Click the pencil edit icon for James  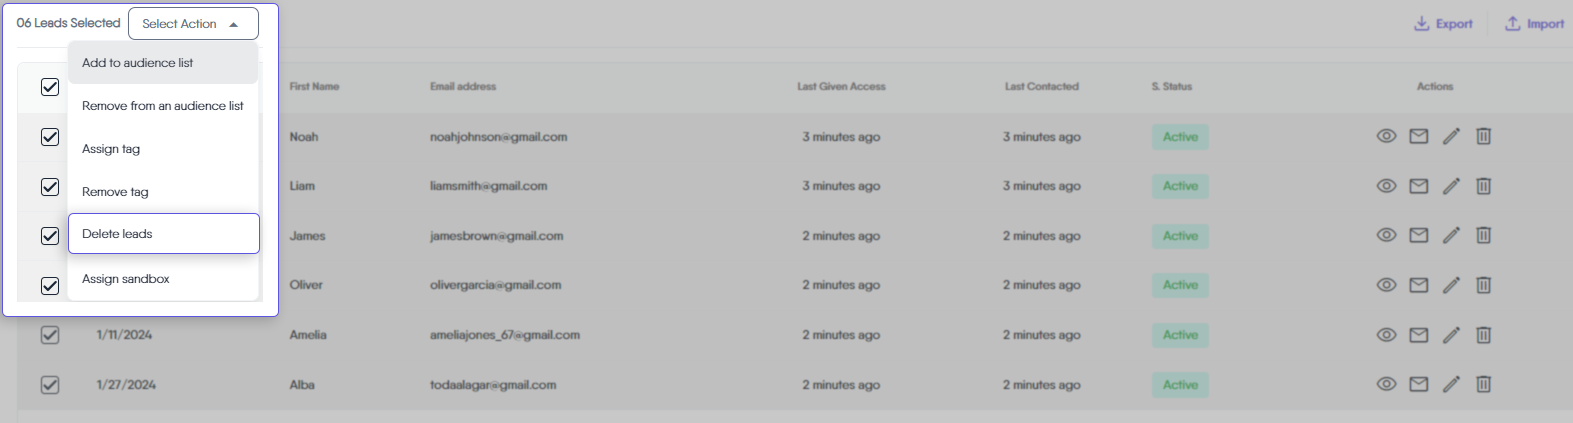tap(1451, 235)
